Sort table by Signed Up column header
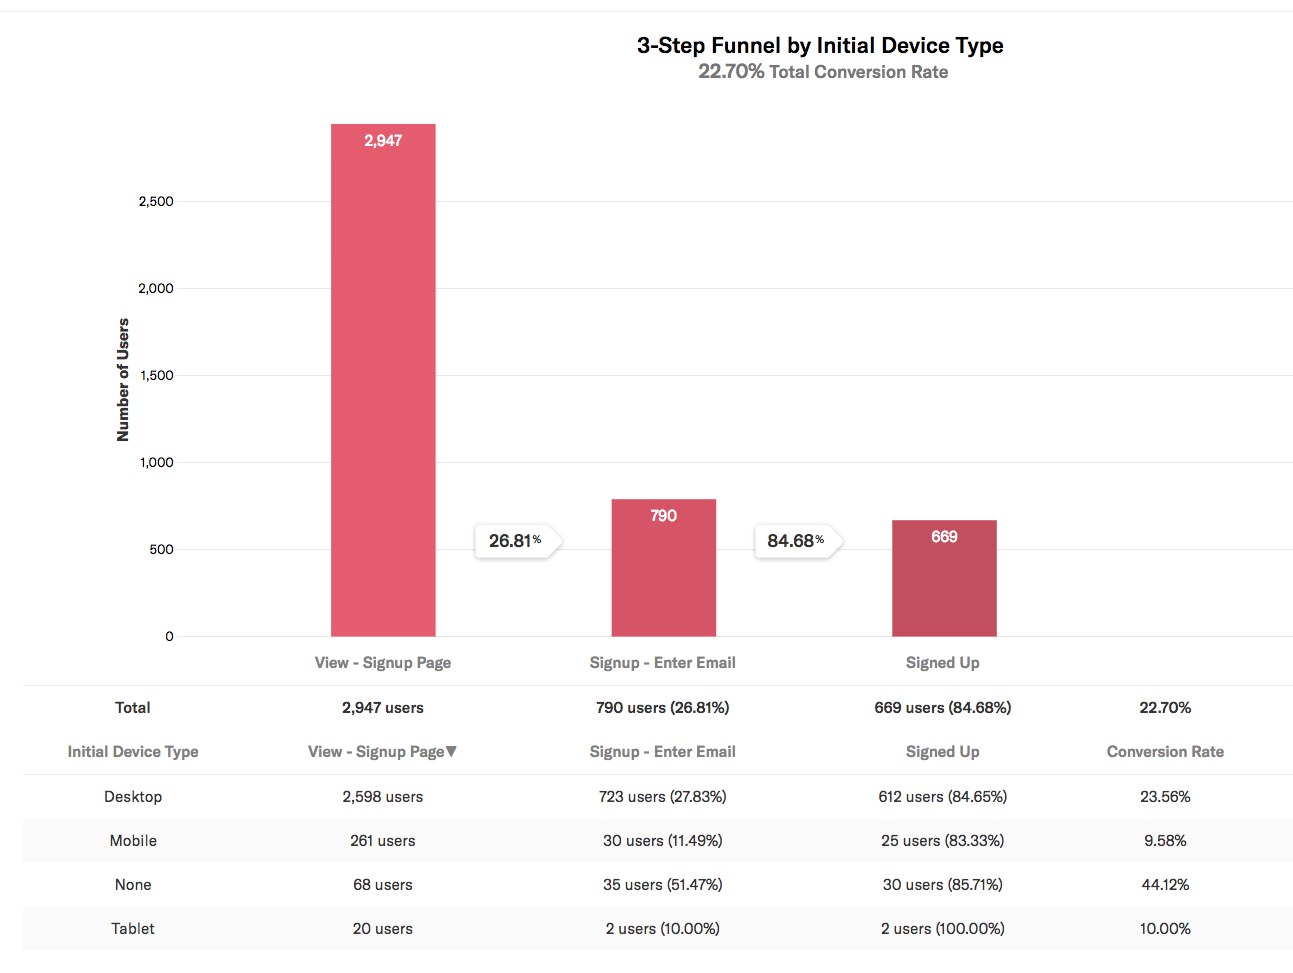The image size is (1293, 973). click(x=942, y=752)
